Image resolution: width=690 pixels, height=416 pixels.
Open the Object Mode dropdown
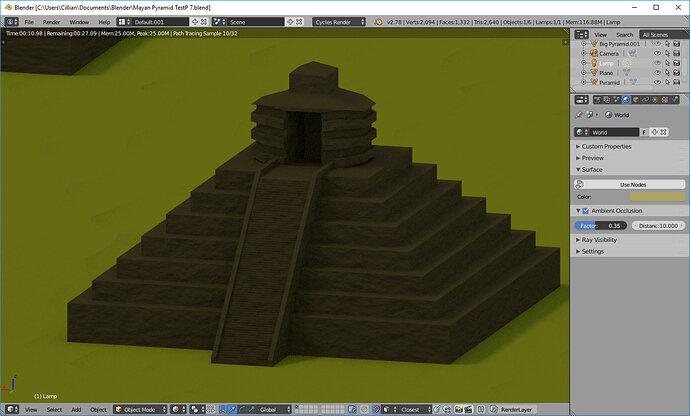coord(140,409)
